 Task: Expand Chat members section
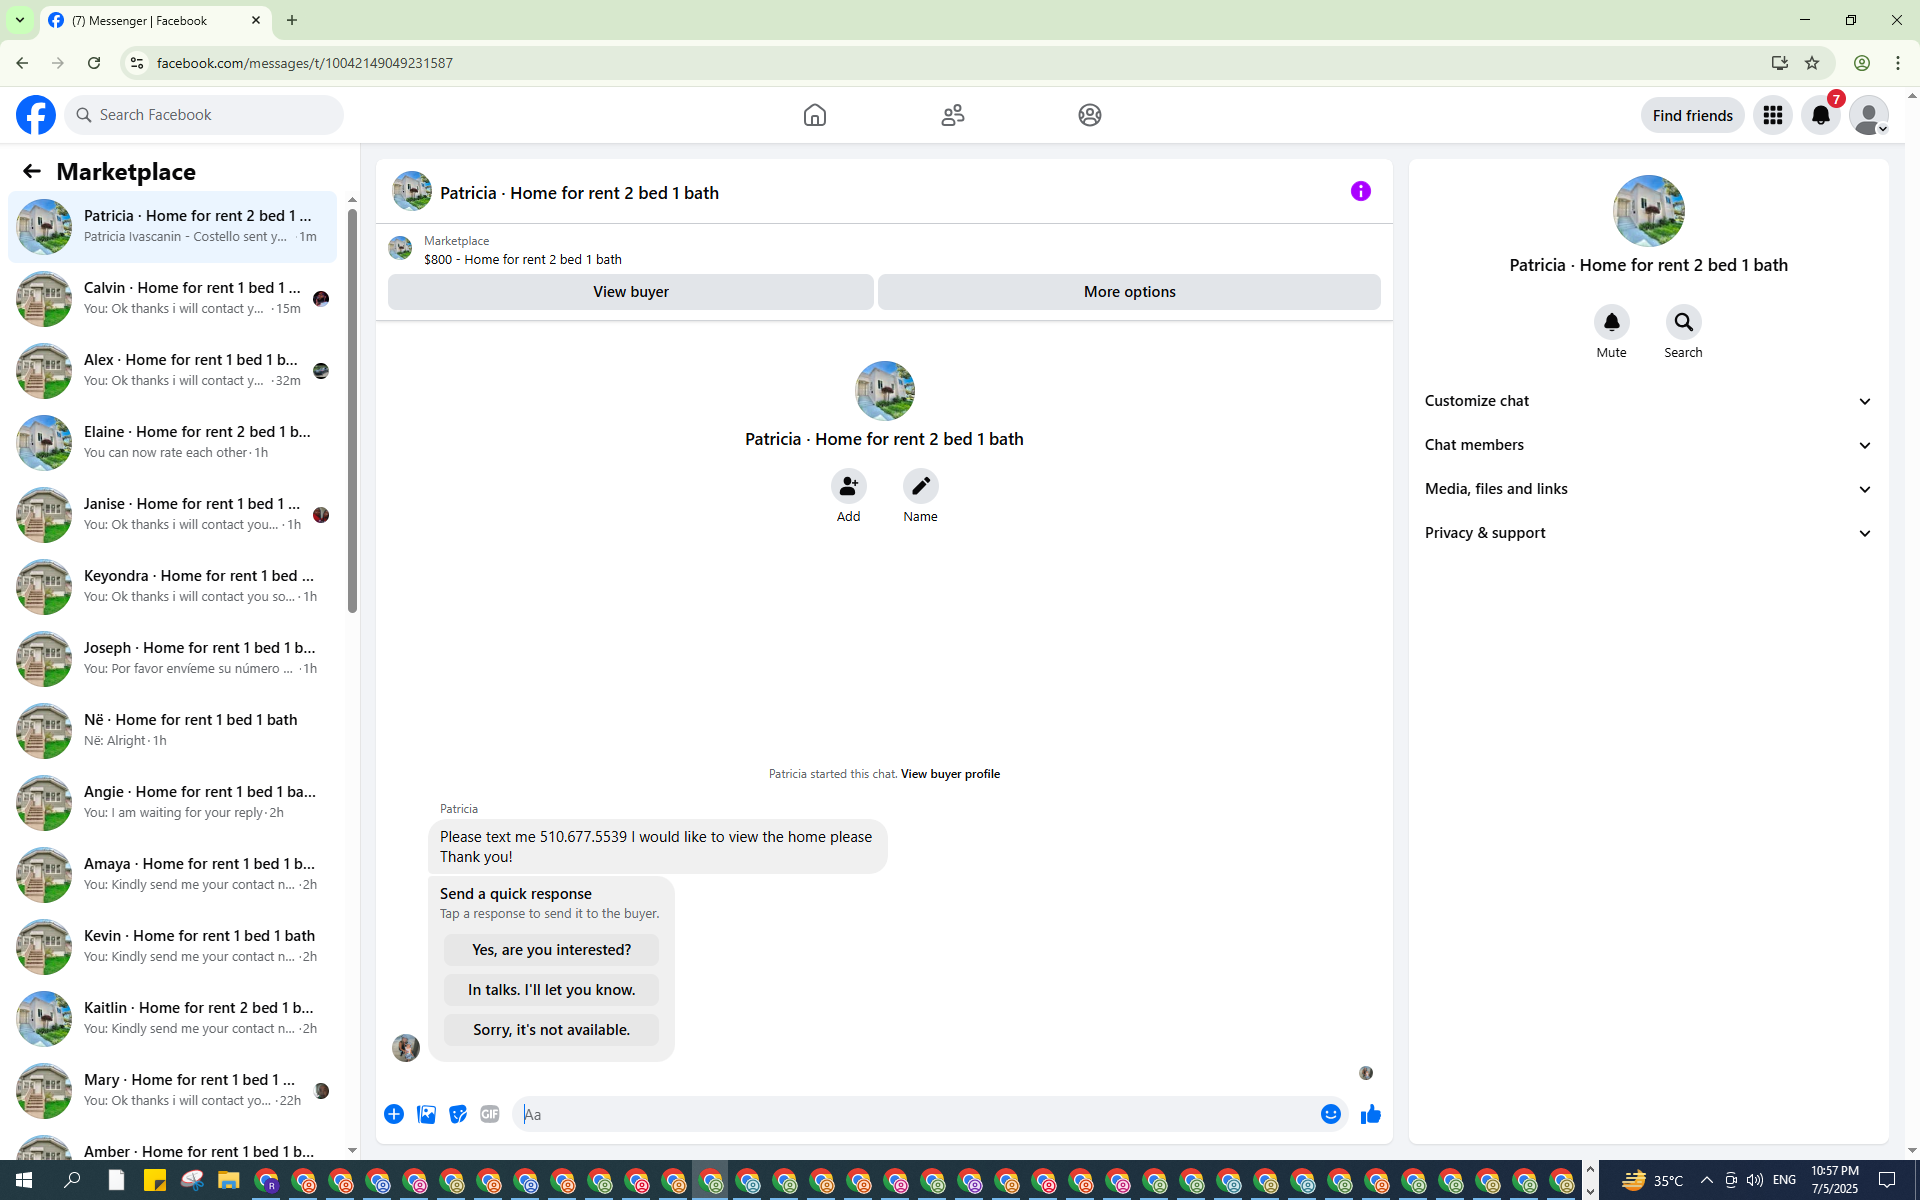pyautogui.click(x=1648, y=445)
